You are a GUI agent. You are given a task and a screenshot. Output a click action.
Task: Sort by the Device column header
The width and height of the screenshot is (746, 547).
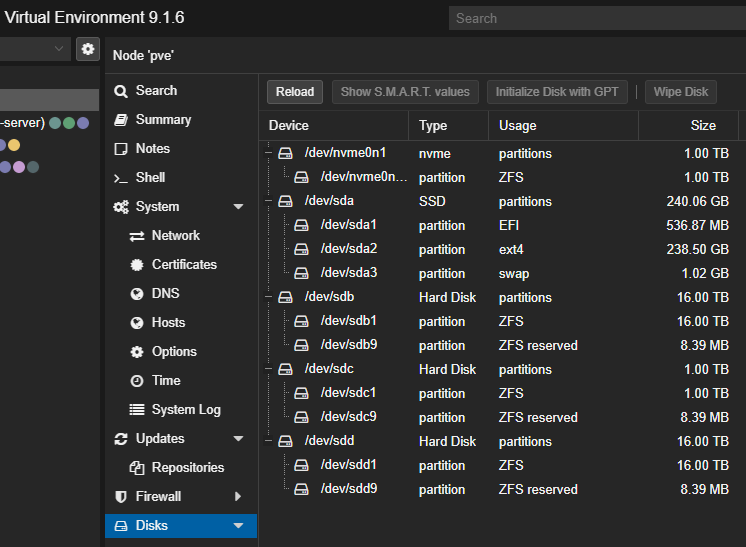(334, 126)
